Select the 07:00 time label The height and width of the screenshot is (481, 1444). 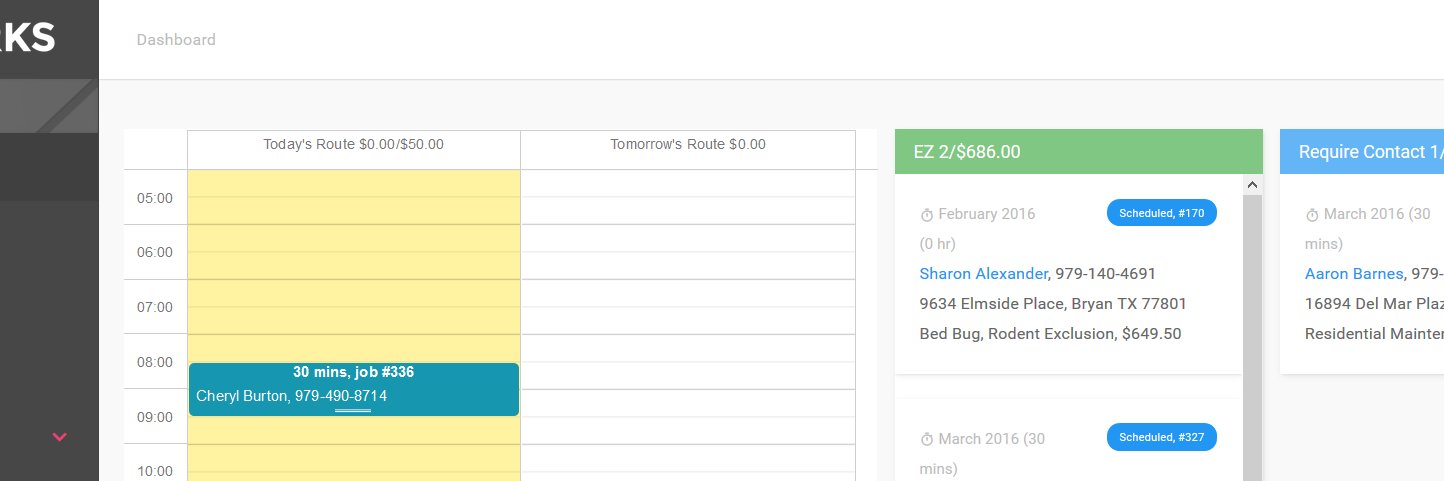155,307
